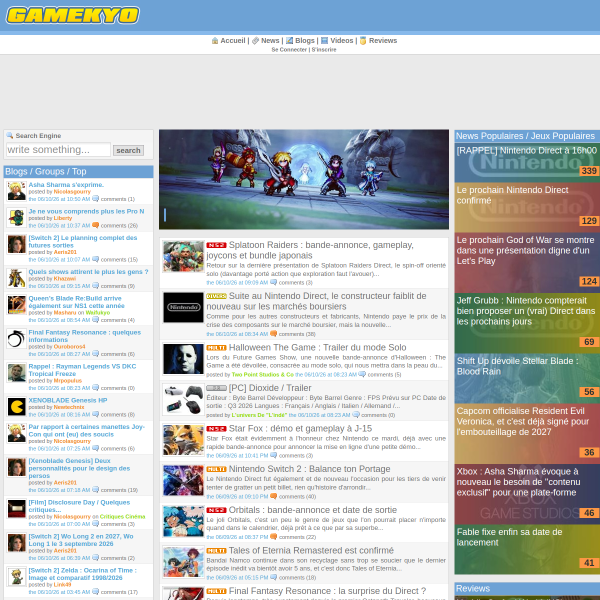Screen dimensions: 600x600
Task: Click the L'univers De "L'indé" author link
Action: (259, 415)
